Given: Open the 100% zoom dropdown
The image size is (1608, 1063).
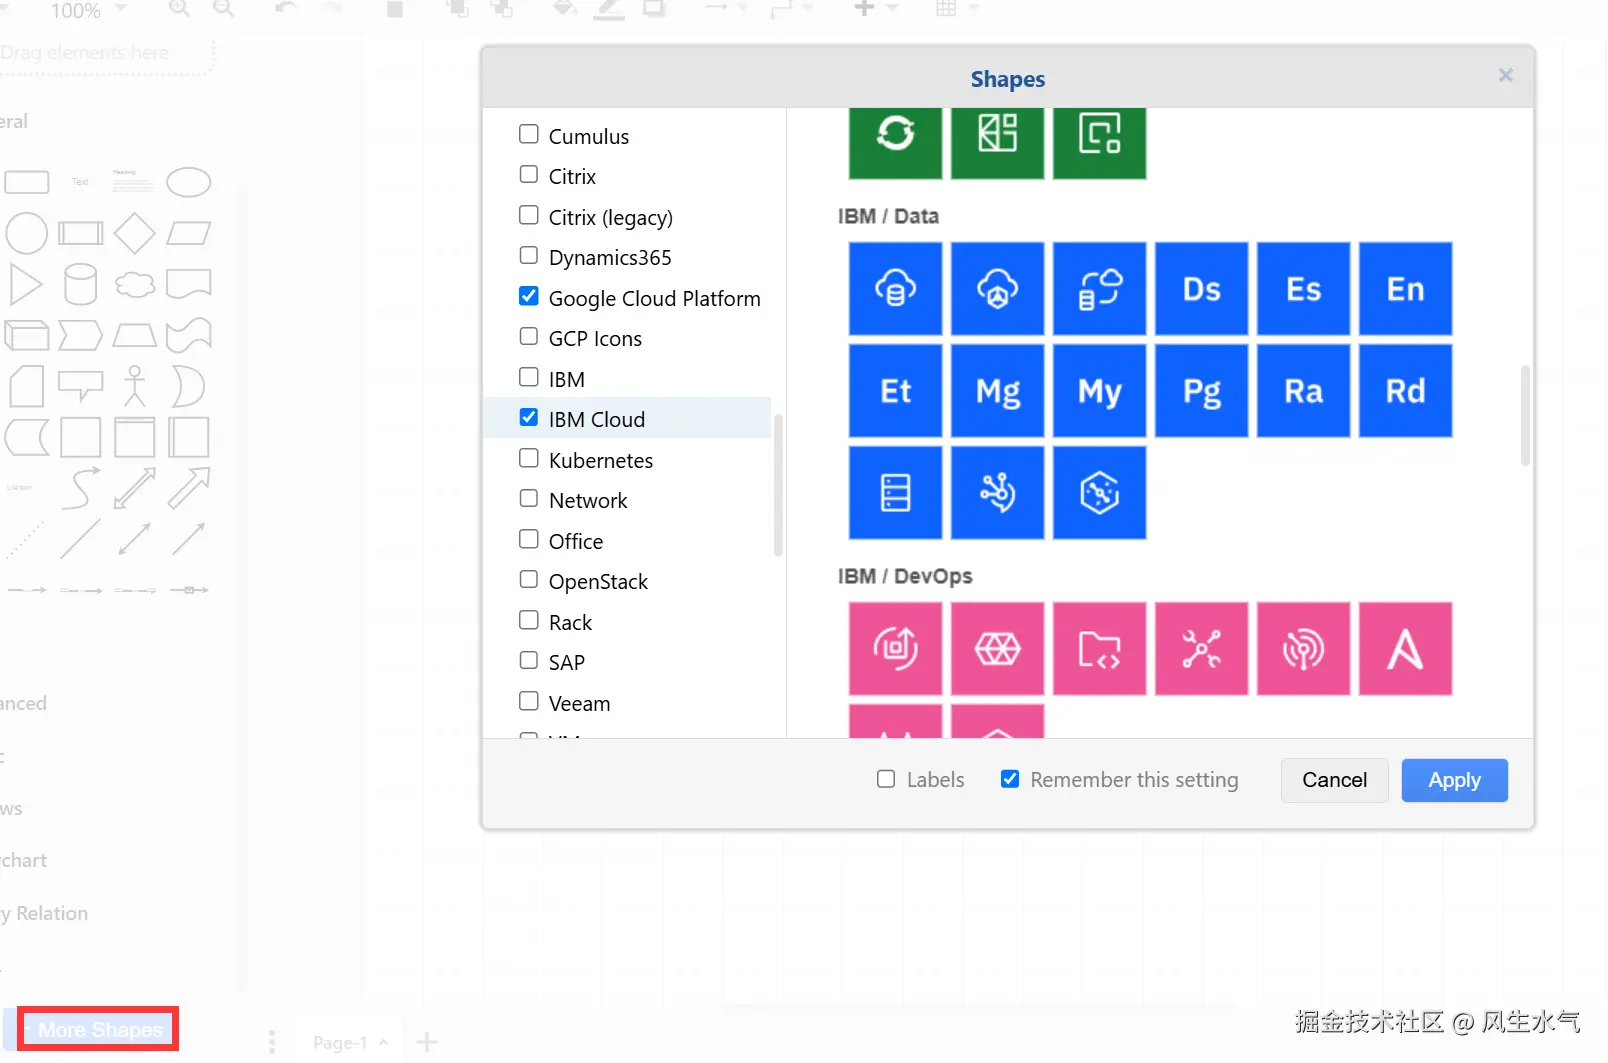Looking at the screenshot, I should pos(88,10).
